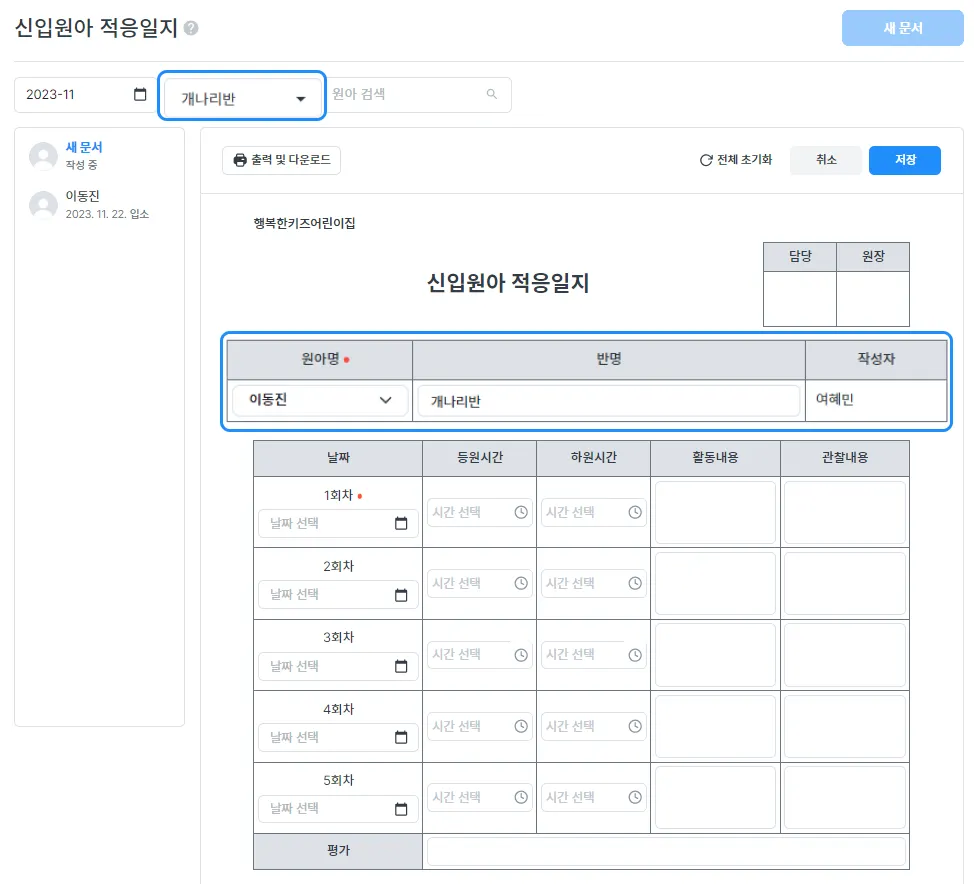This screenshot has height=884, width=974.
Task: Click the 새 문서 button at top right
Action: point(903,28)
